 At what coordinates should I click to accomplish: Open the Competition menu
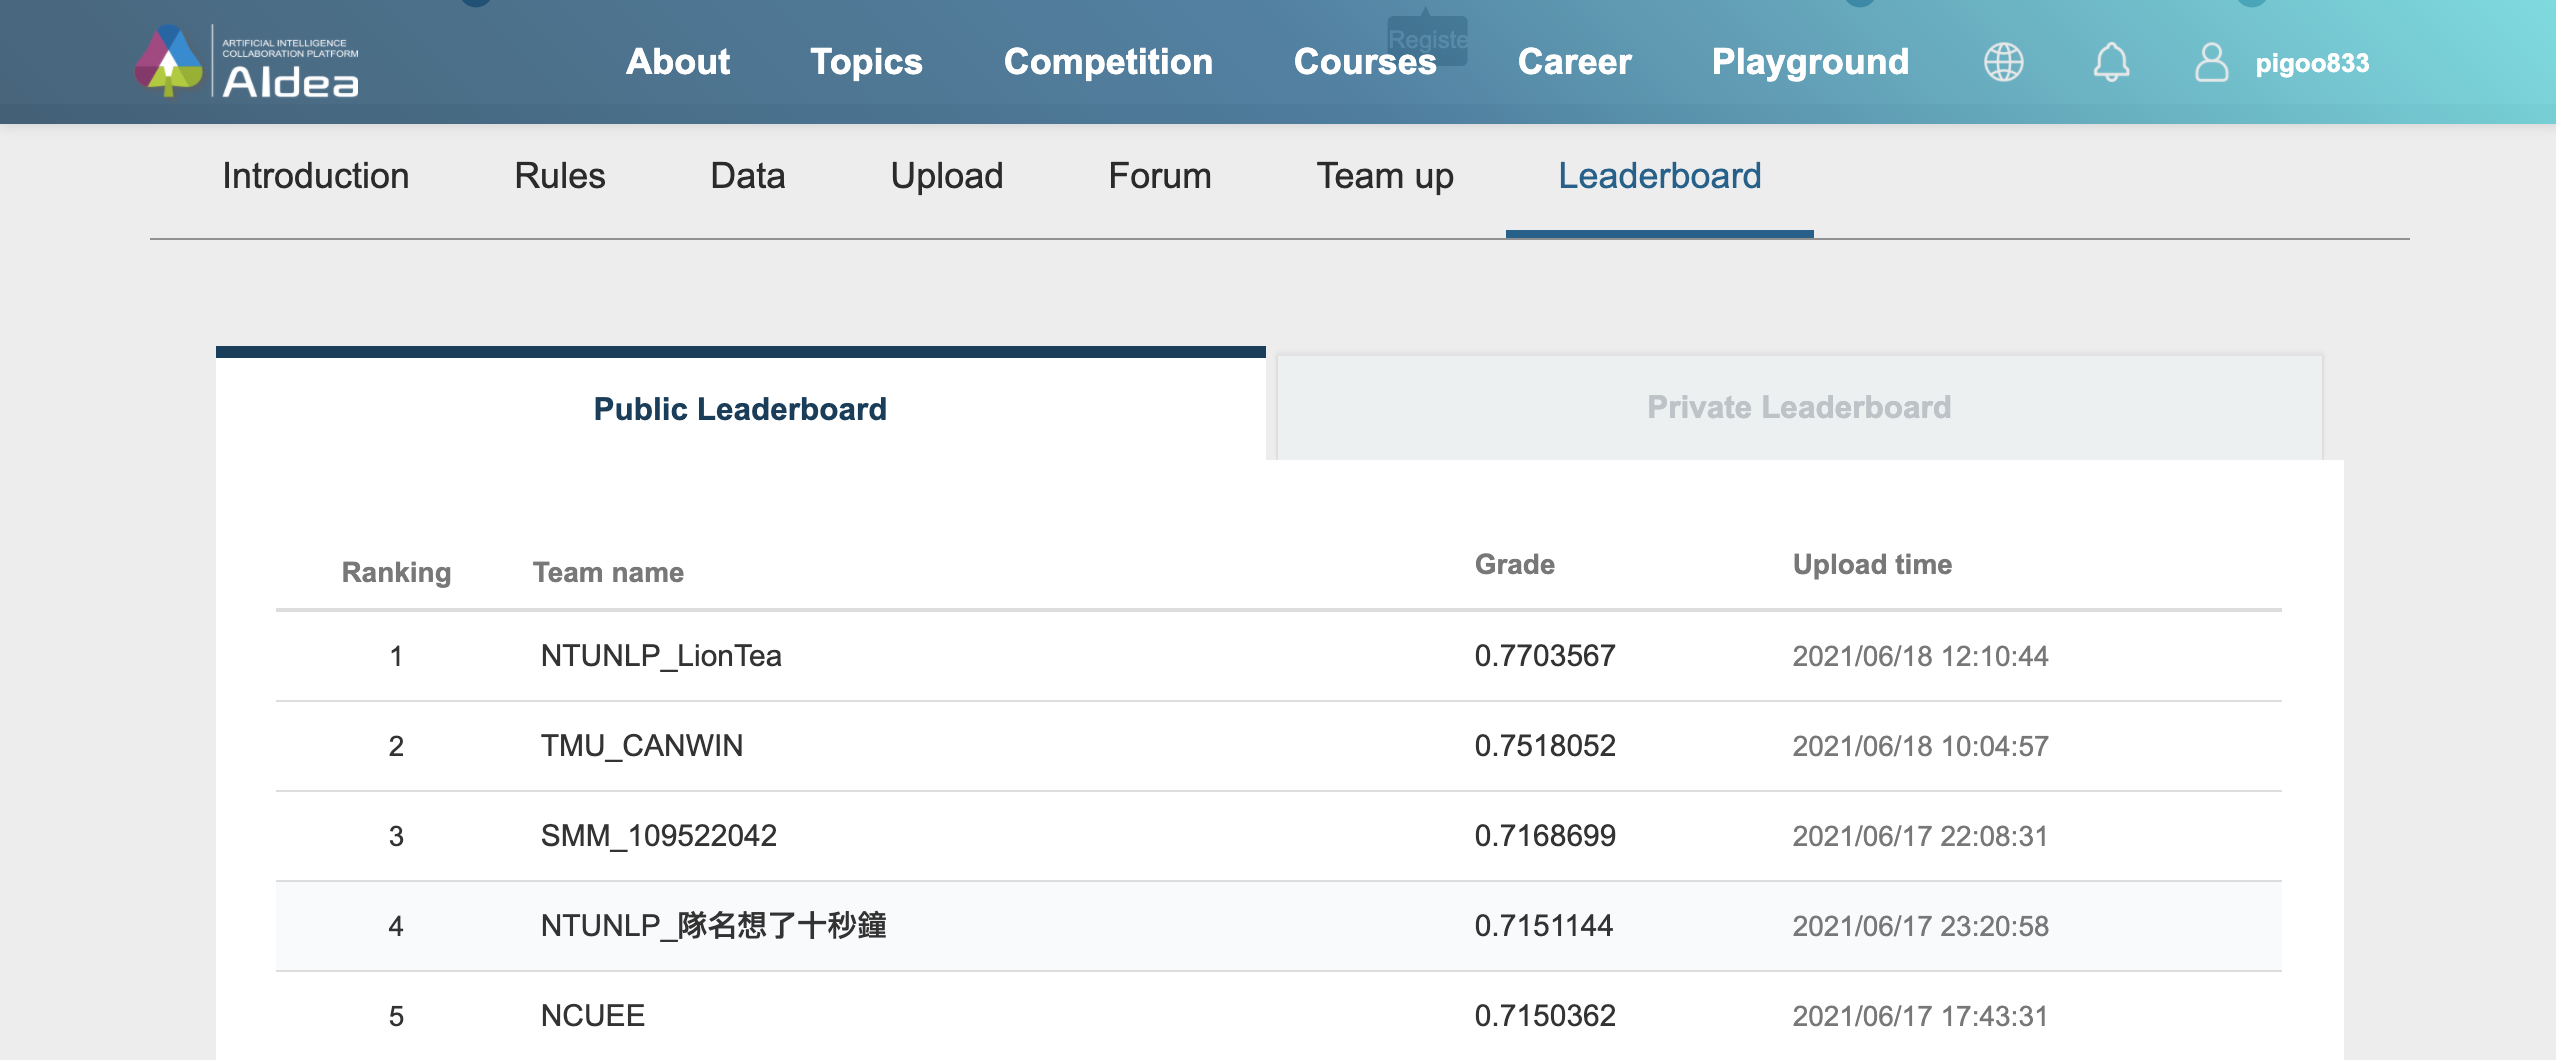[1108, 62]
